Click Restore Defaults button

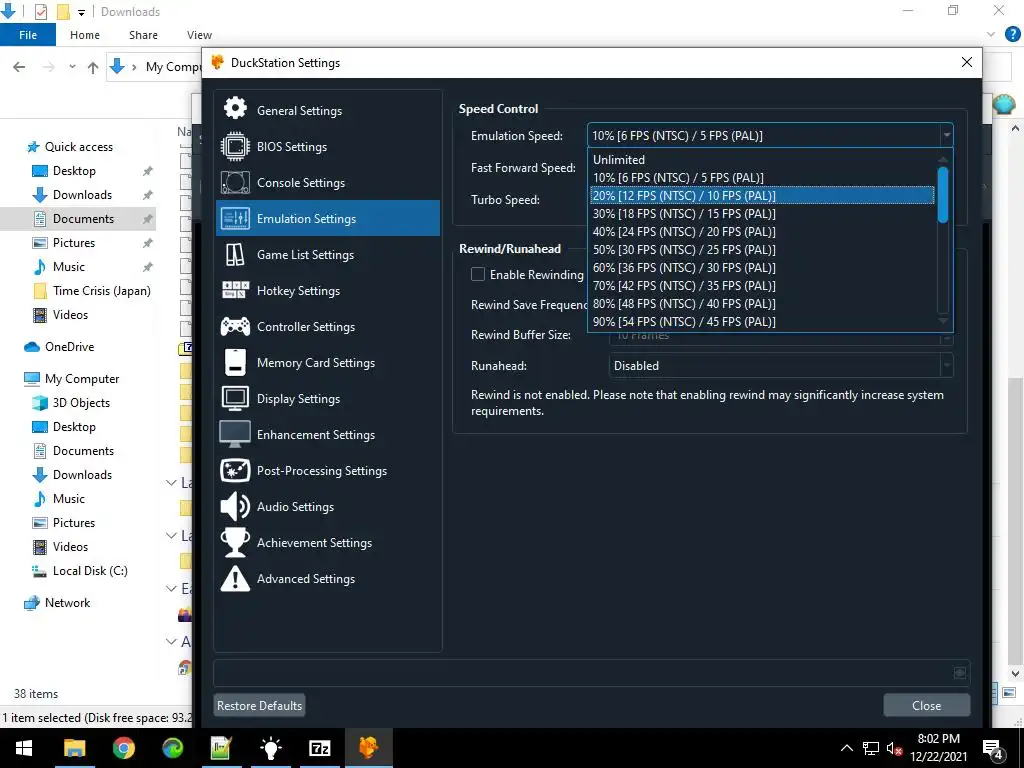tap(259, 705)
